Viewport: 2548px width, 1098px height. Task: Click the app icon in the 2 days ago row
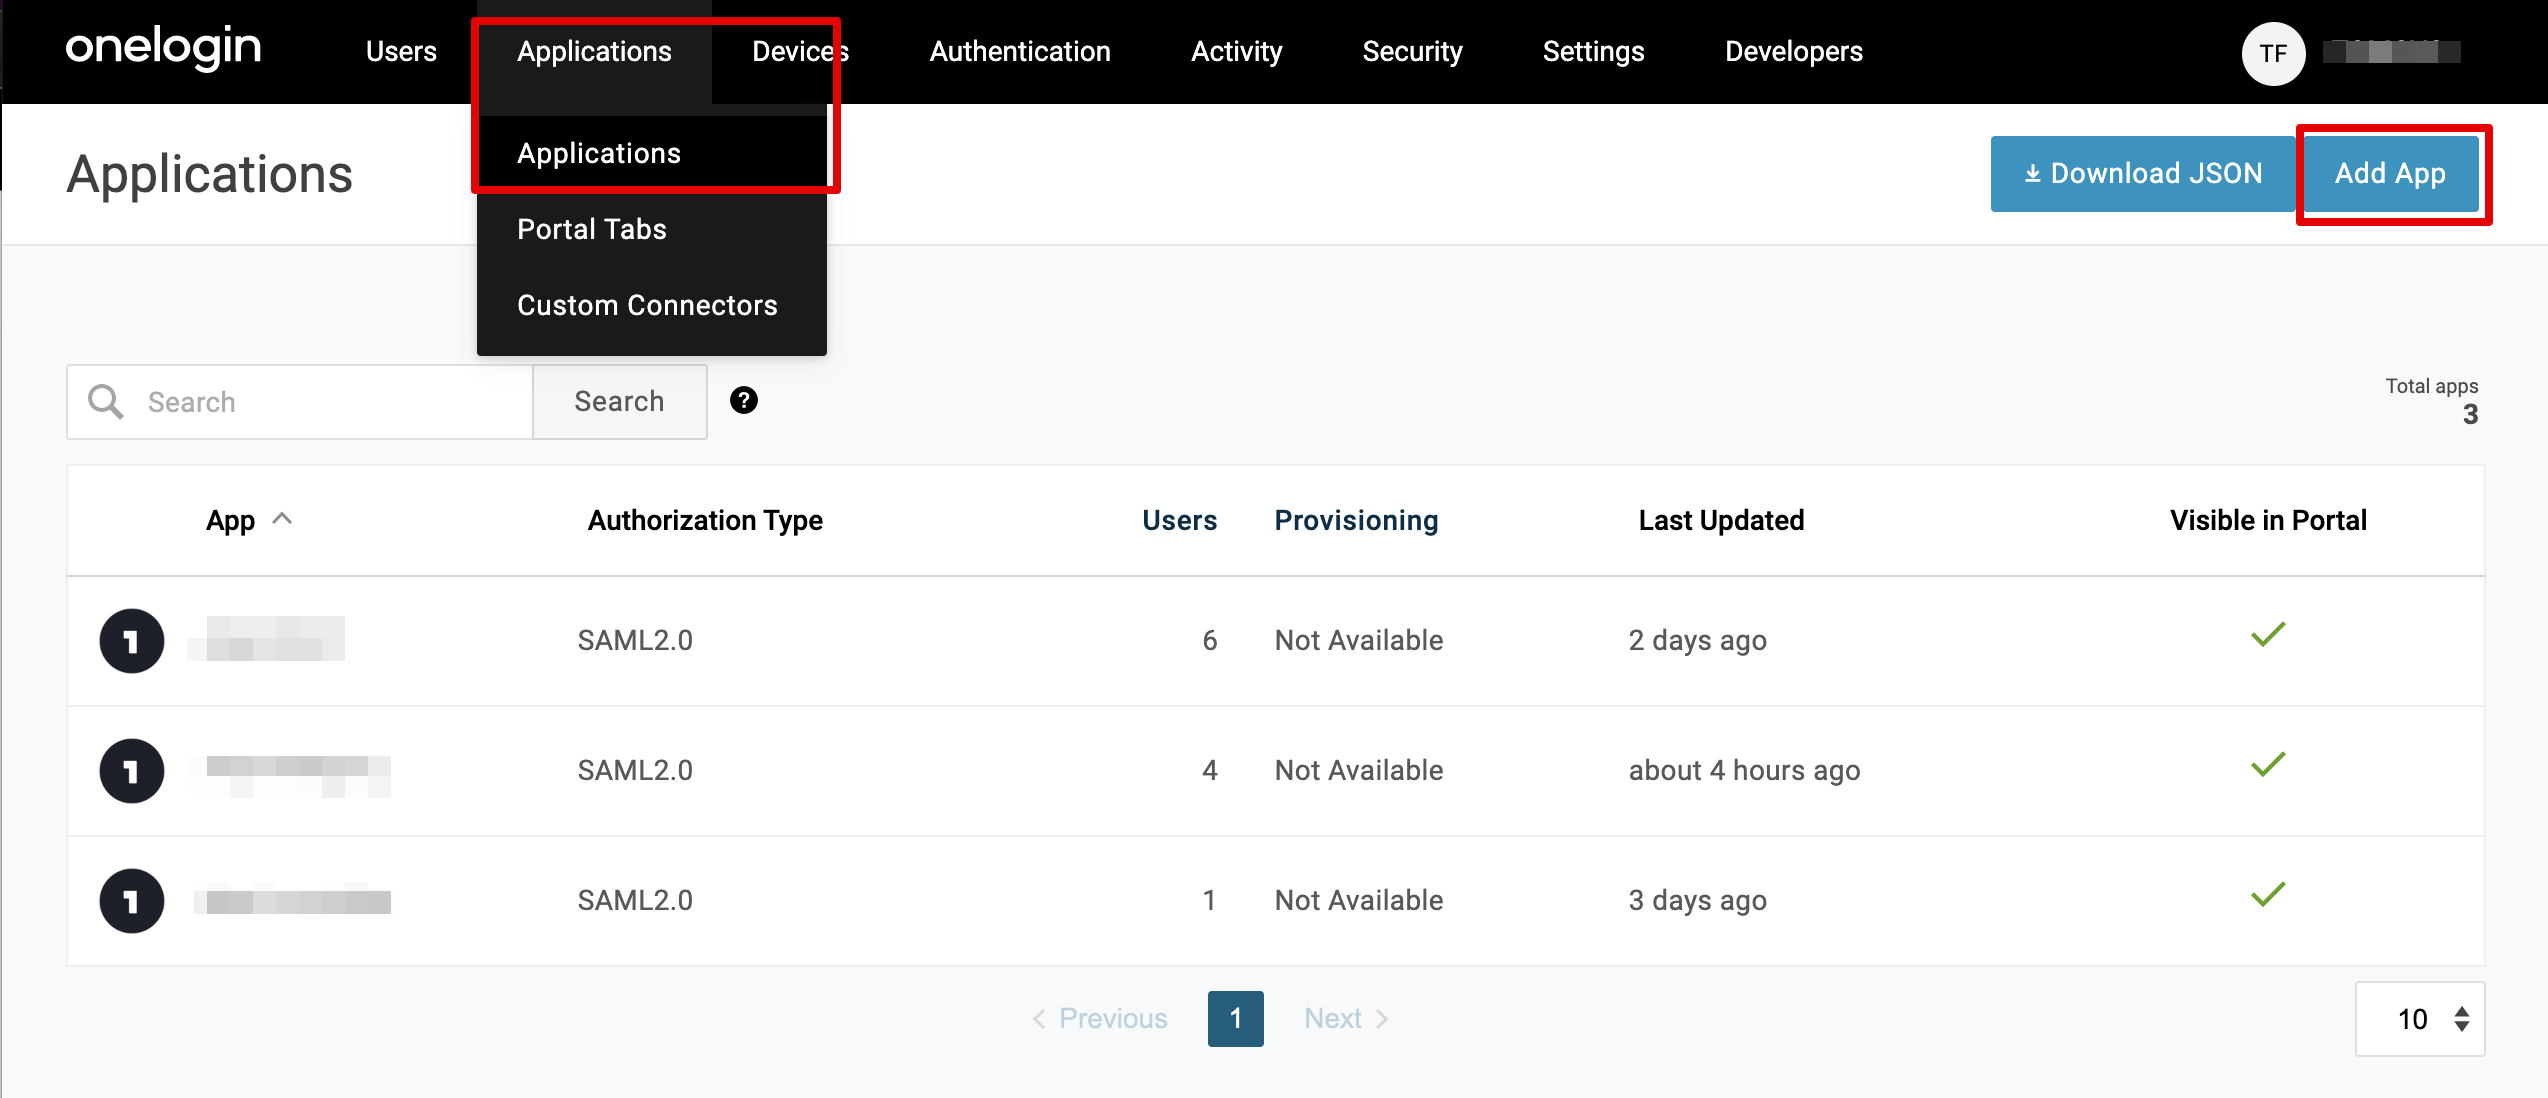click(132, 641)
